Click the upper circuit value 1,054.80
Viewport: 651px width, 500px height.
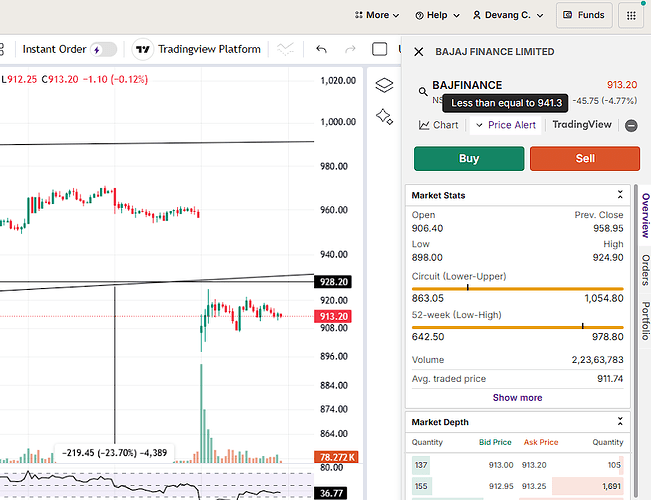pos(604,299)
